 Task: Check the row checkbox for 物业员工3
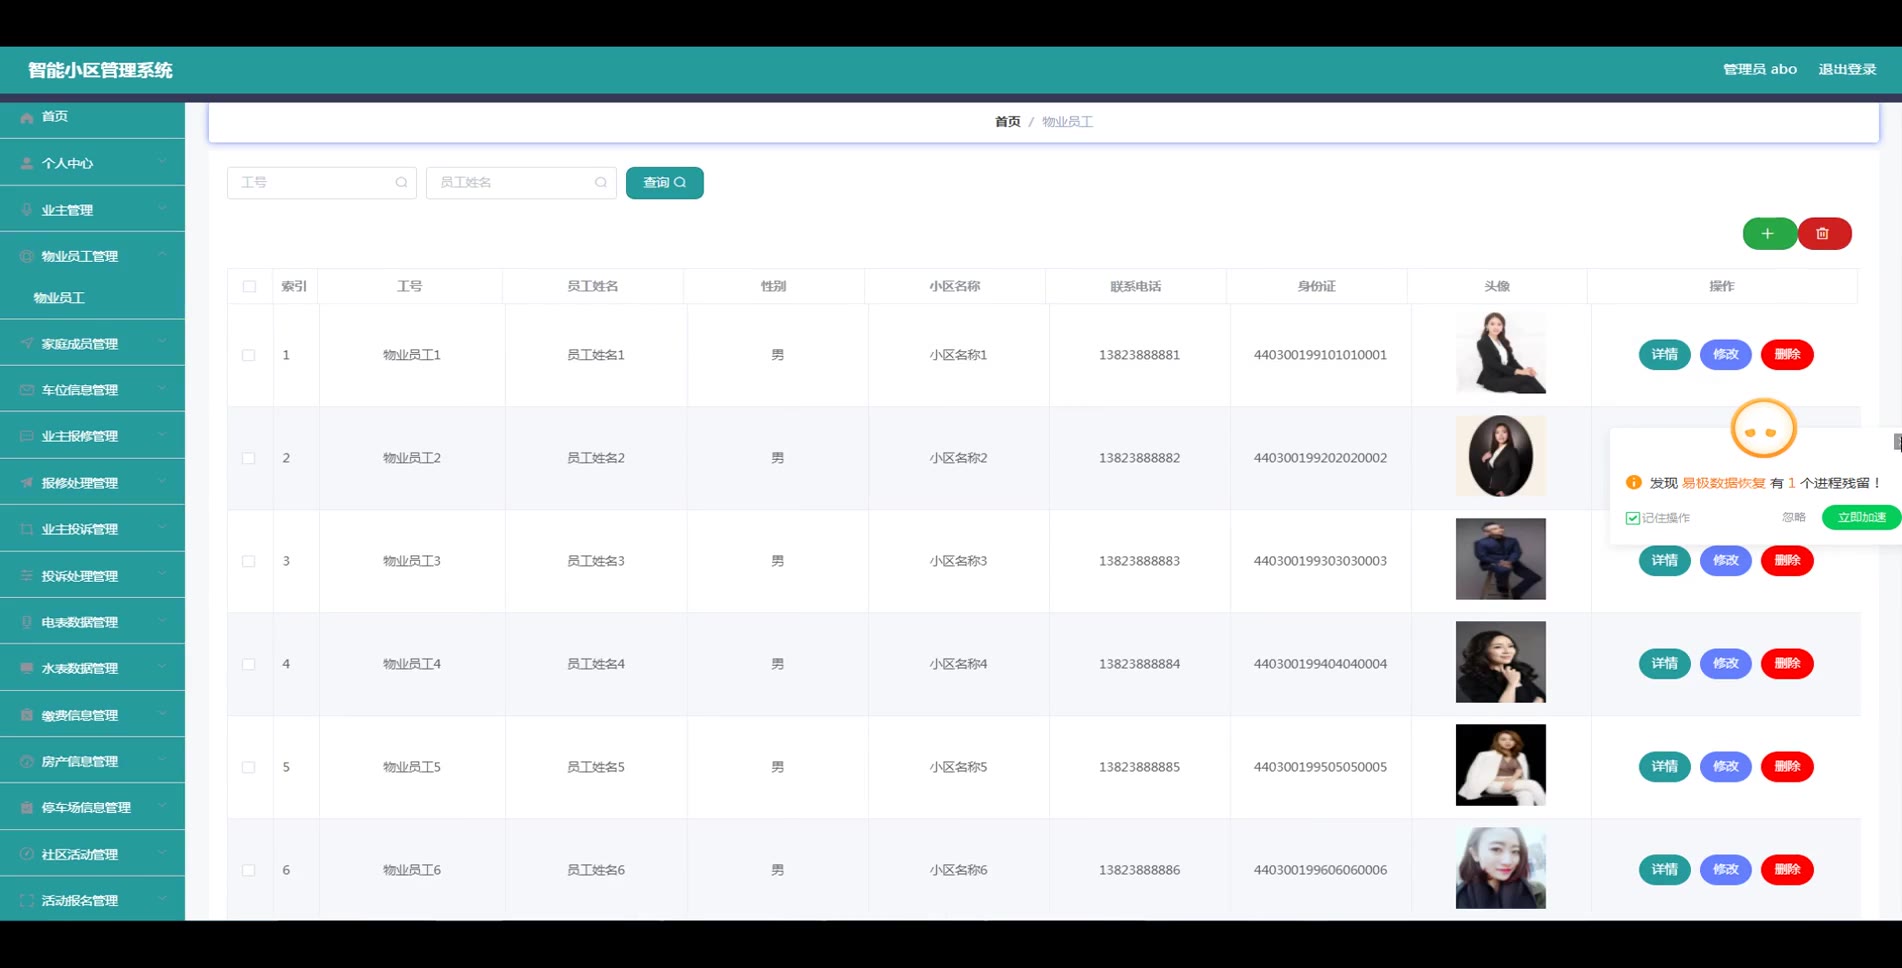(x=248, y=561)
